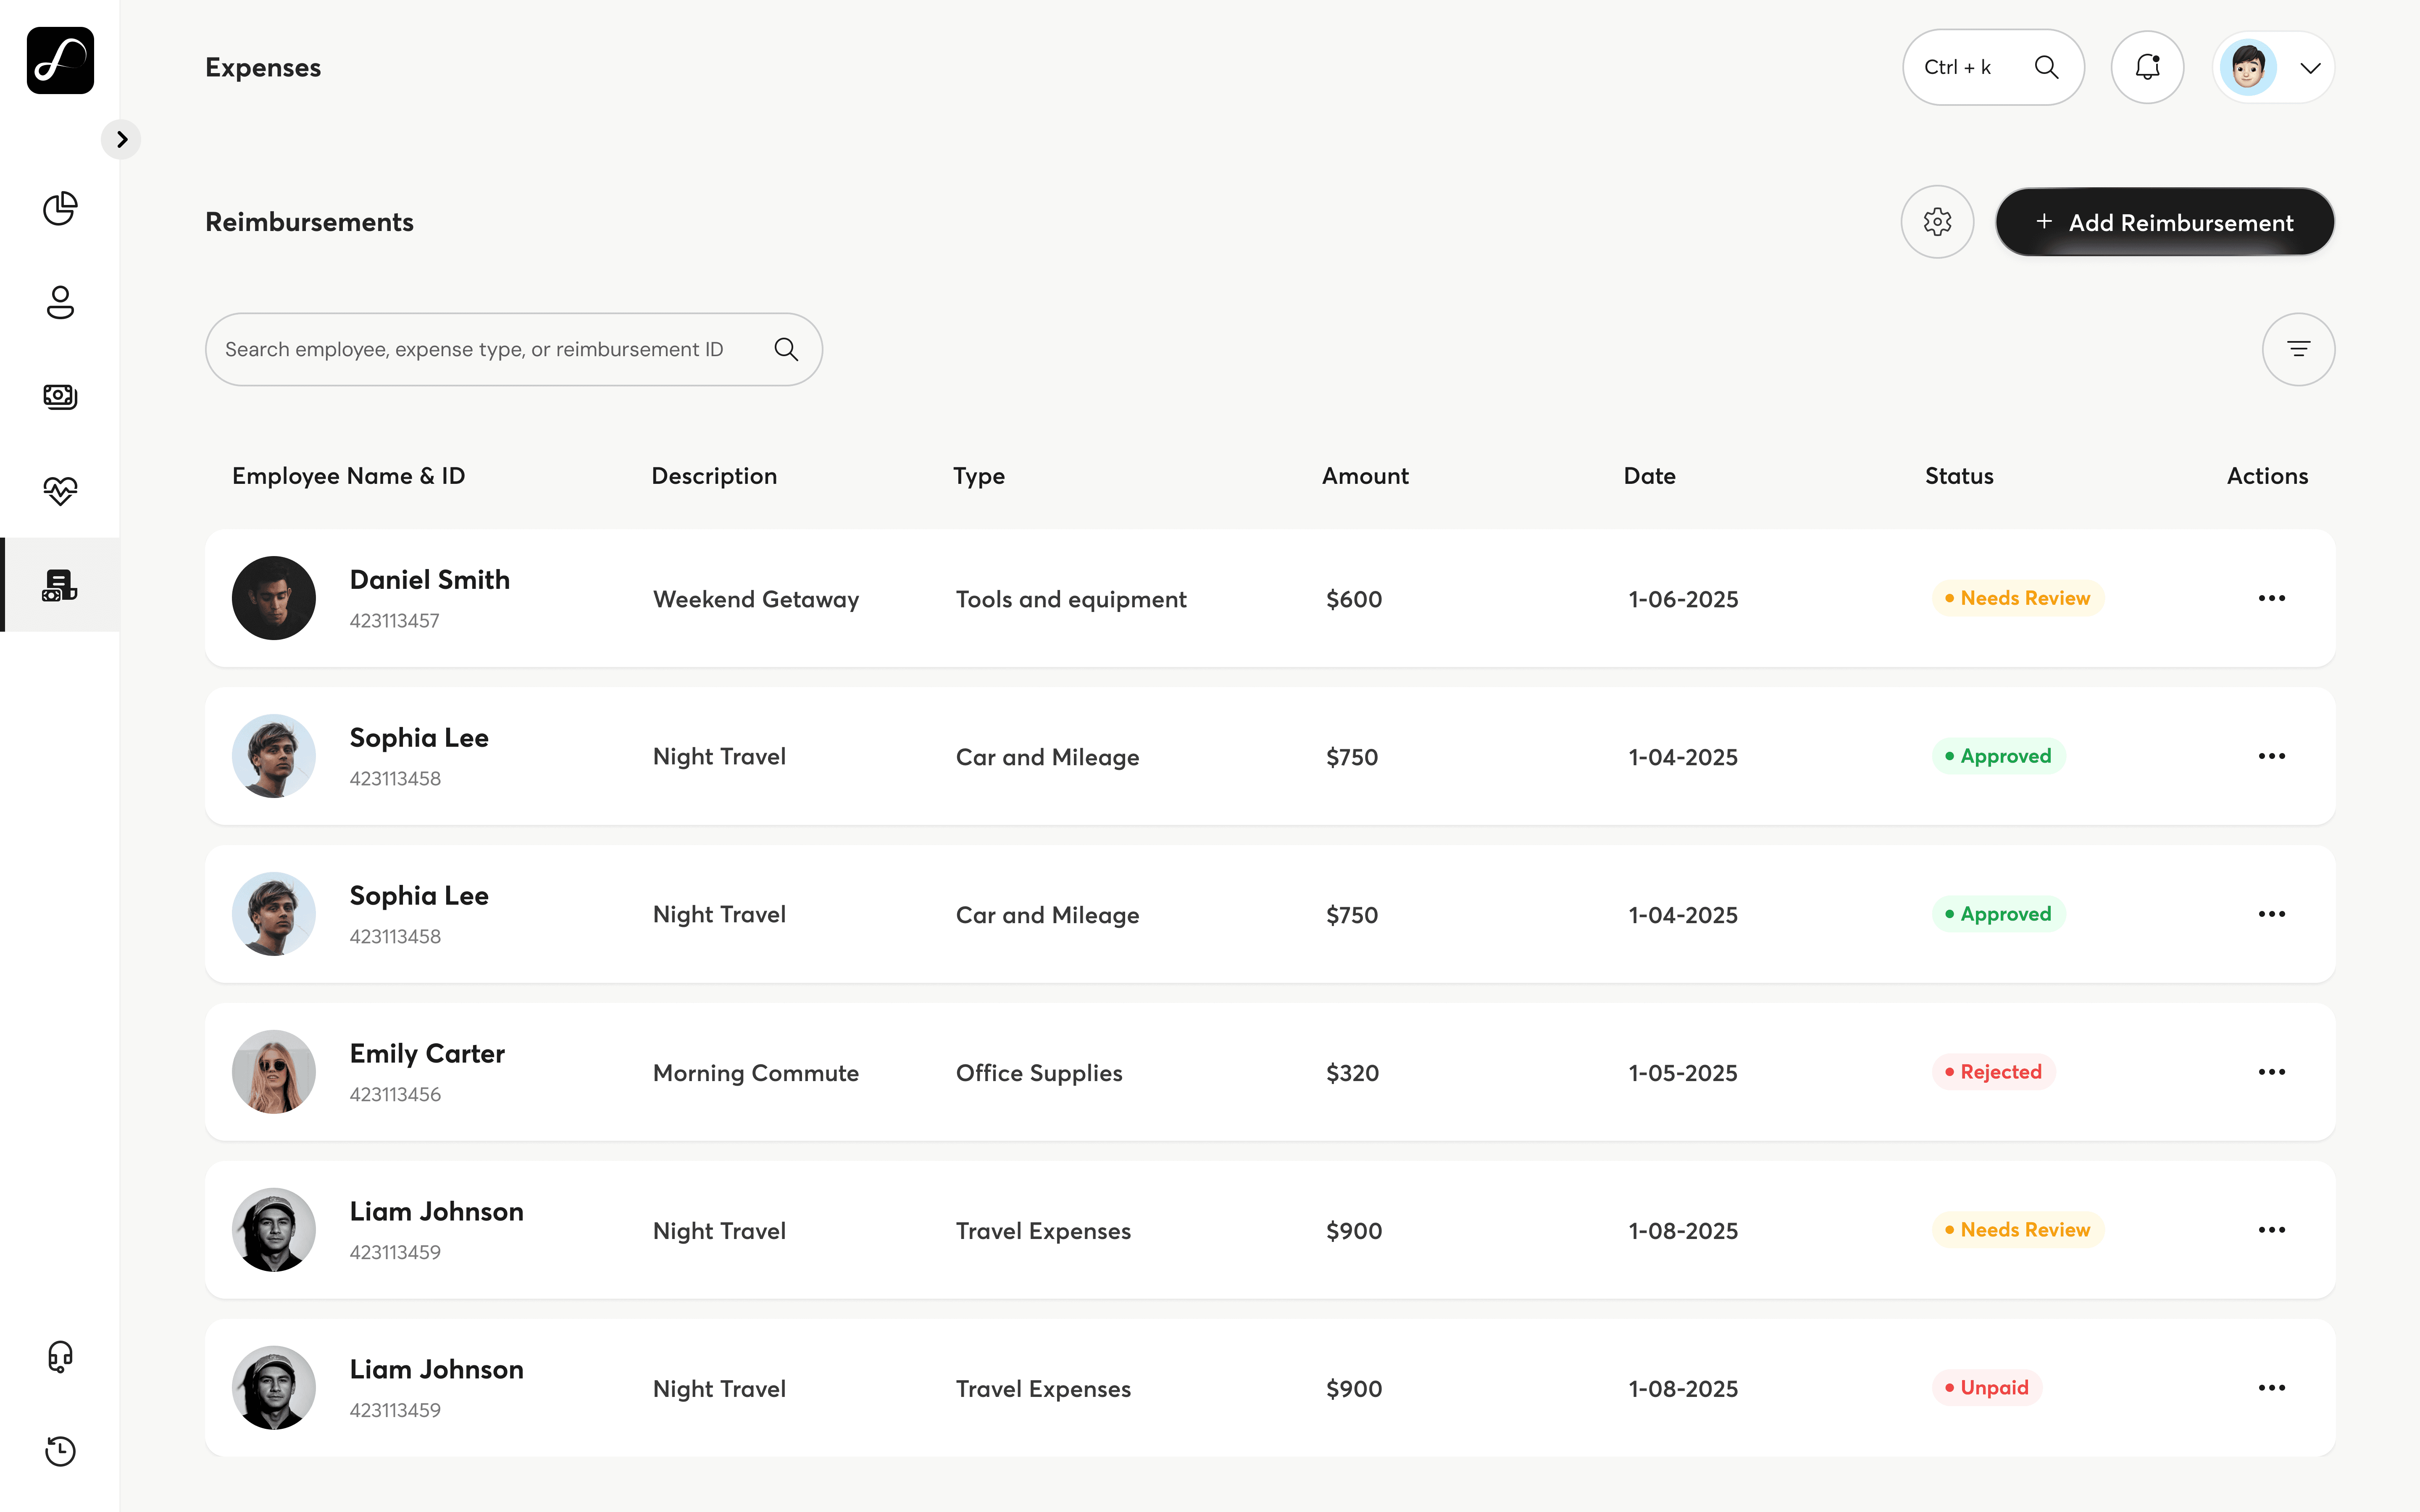Open actions menu for the Unpaid Liam Johnson row
Image resolution: width=2420 pixels, height=1512 pixels.
point(2271,1388)
